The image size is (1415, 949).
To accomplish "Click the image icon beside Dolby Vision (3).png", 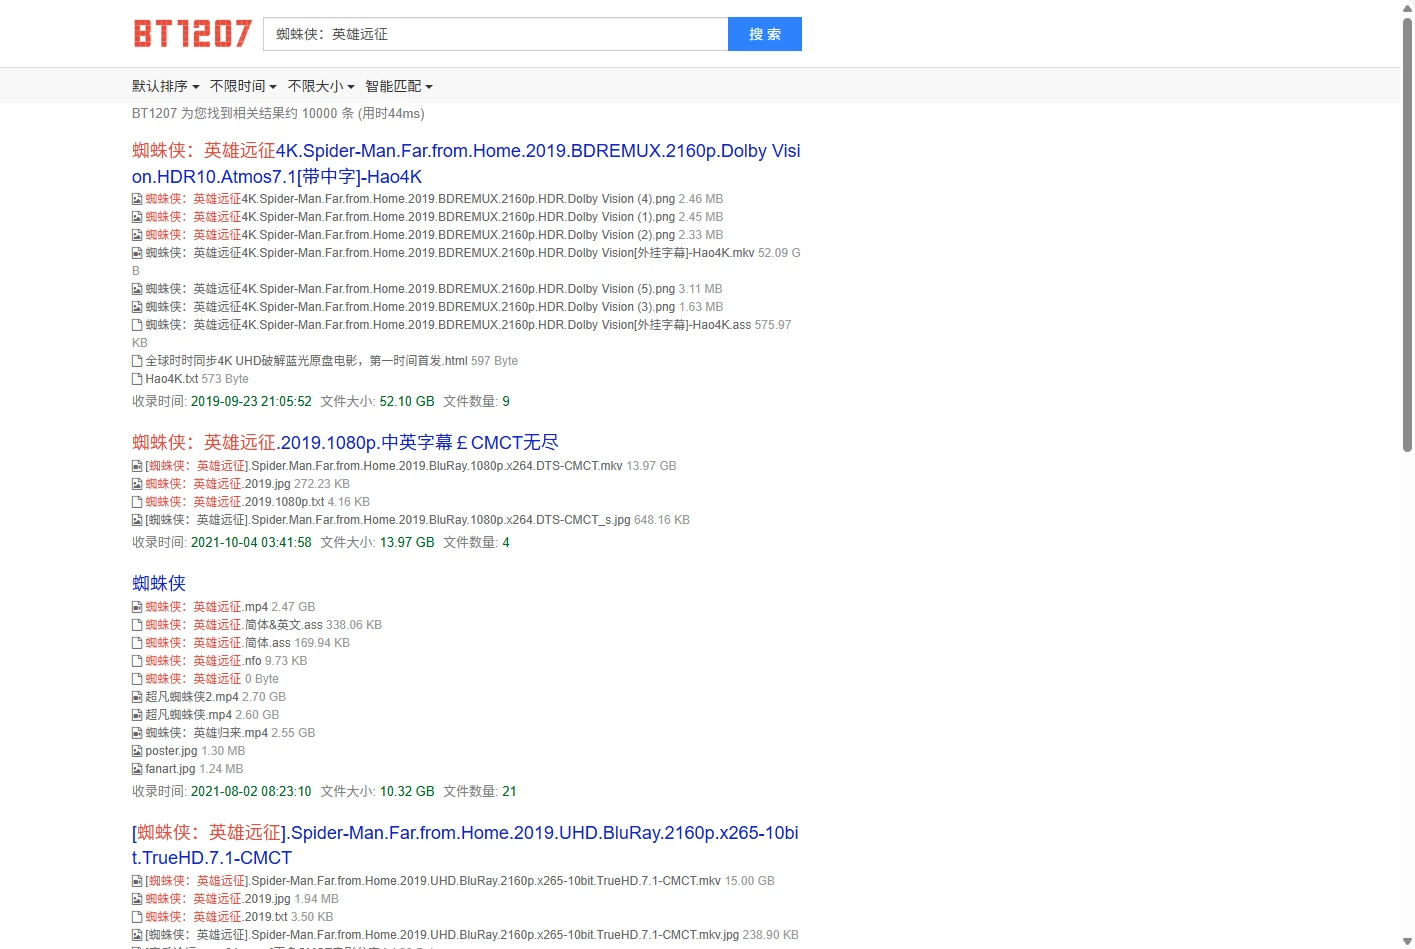I will click(137, 307).
